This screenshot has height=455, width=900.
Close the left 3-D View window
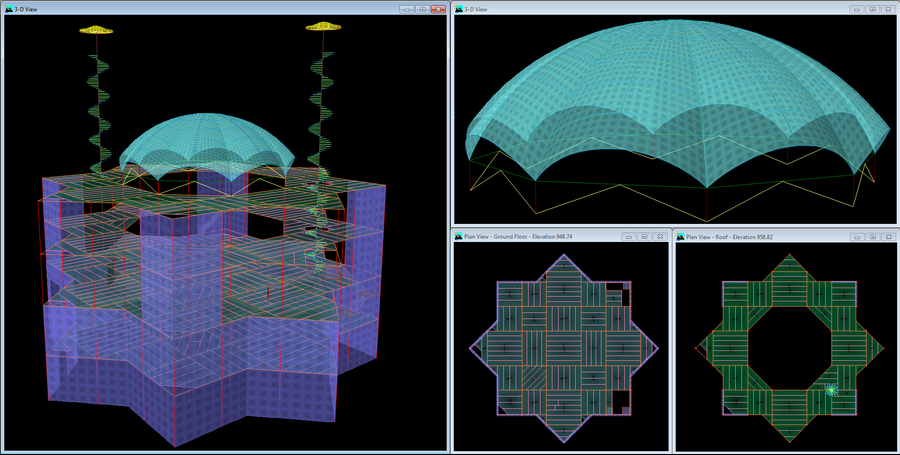click(x=438, y=9)
